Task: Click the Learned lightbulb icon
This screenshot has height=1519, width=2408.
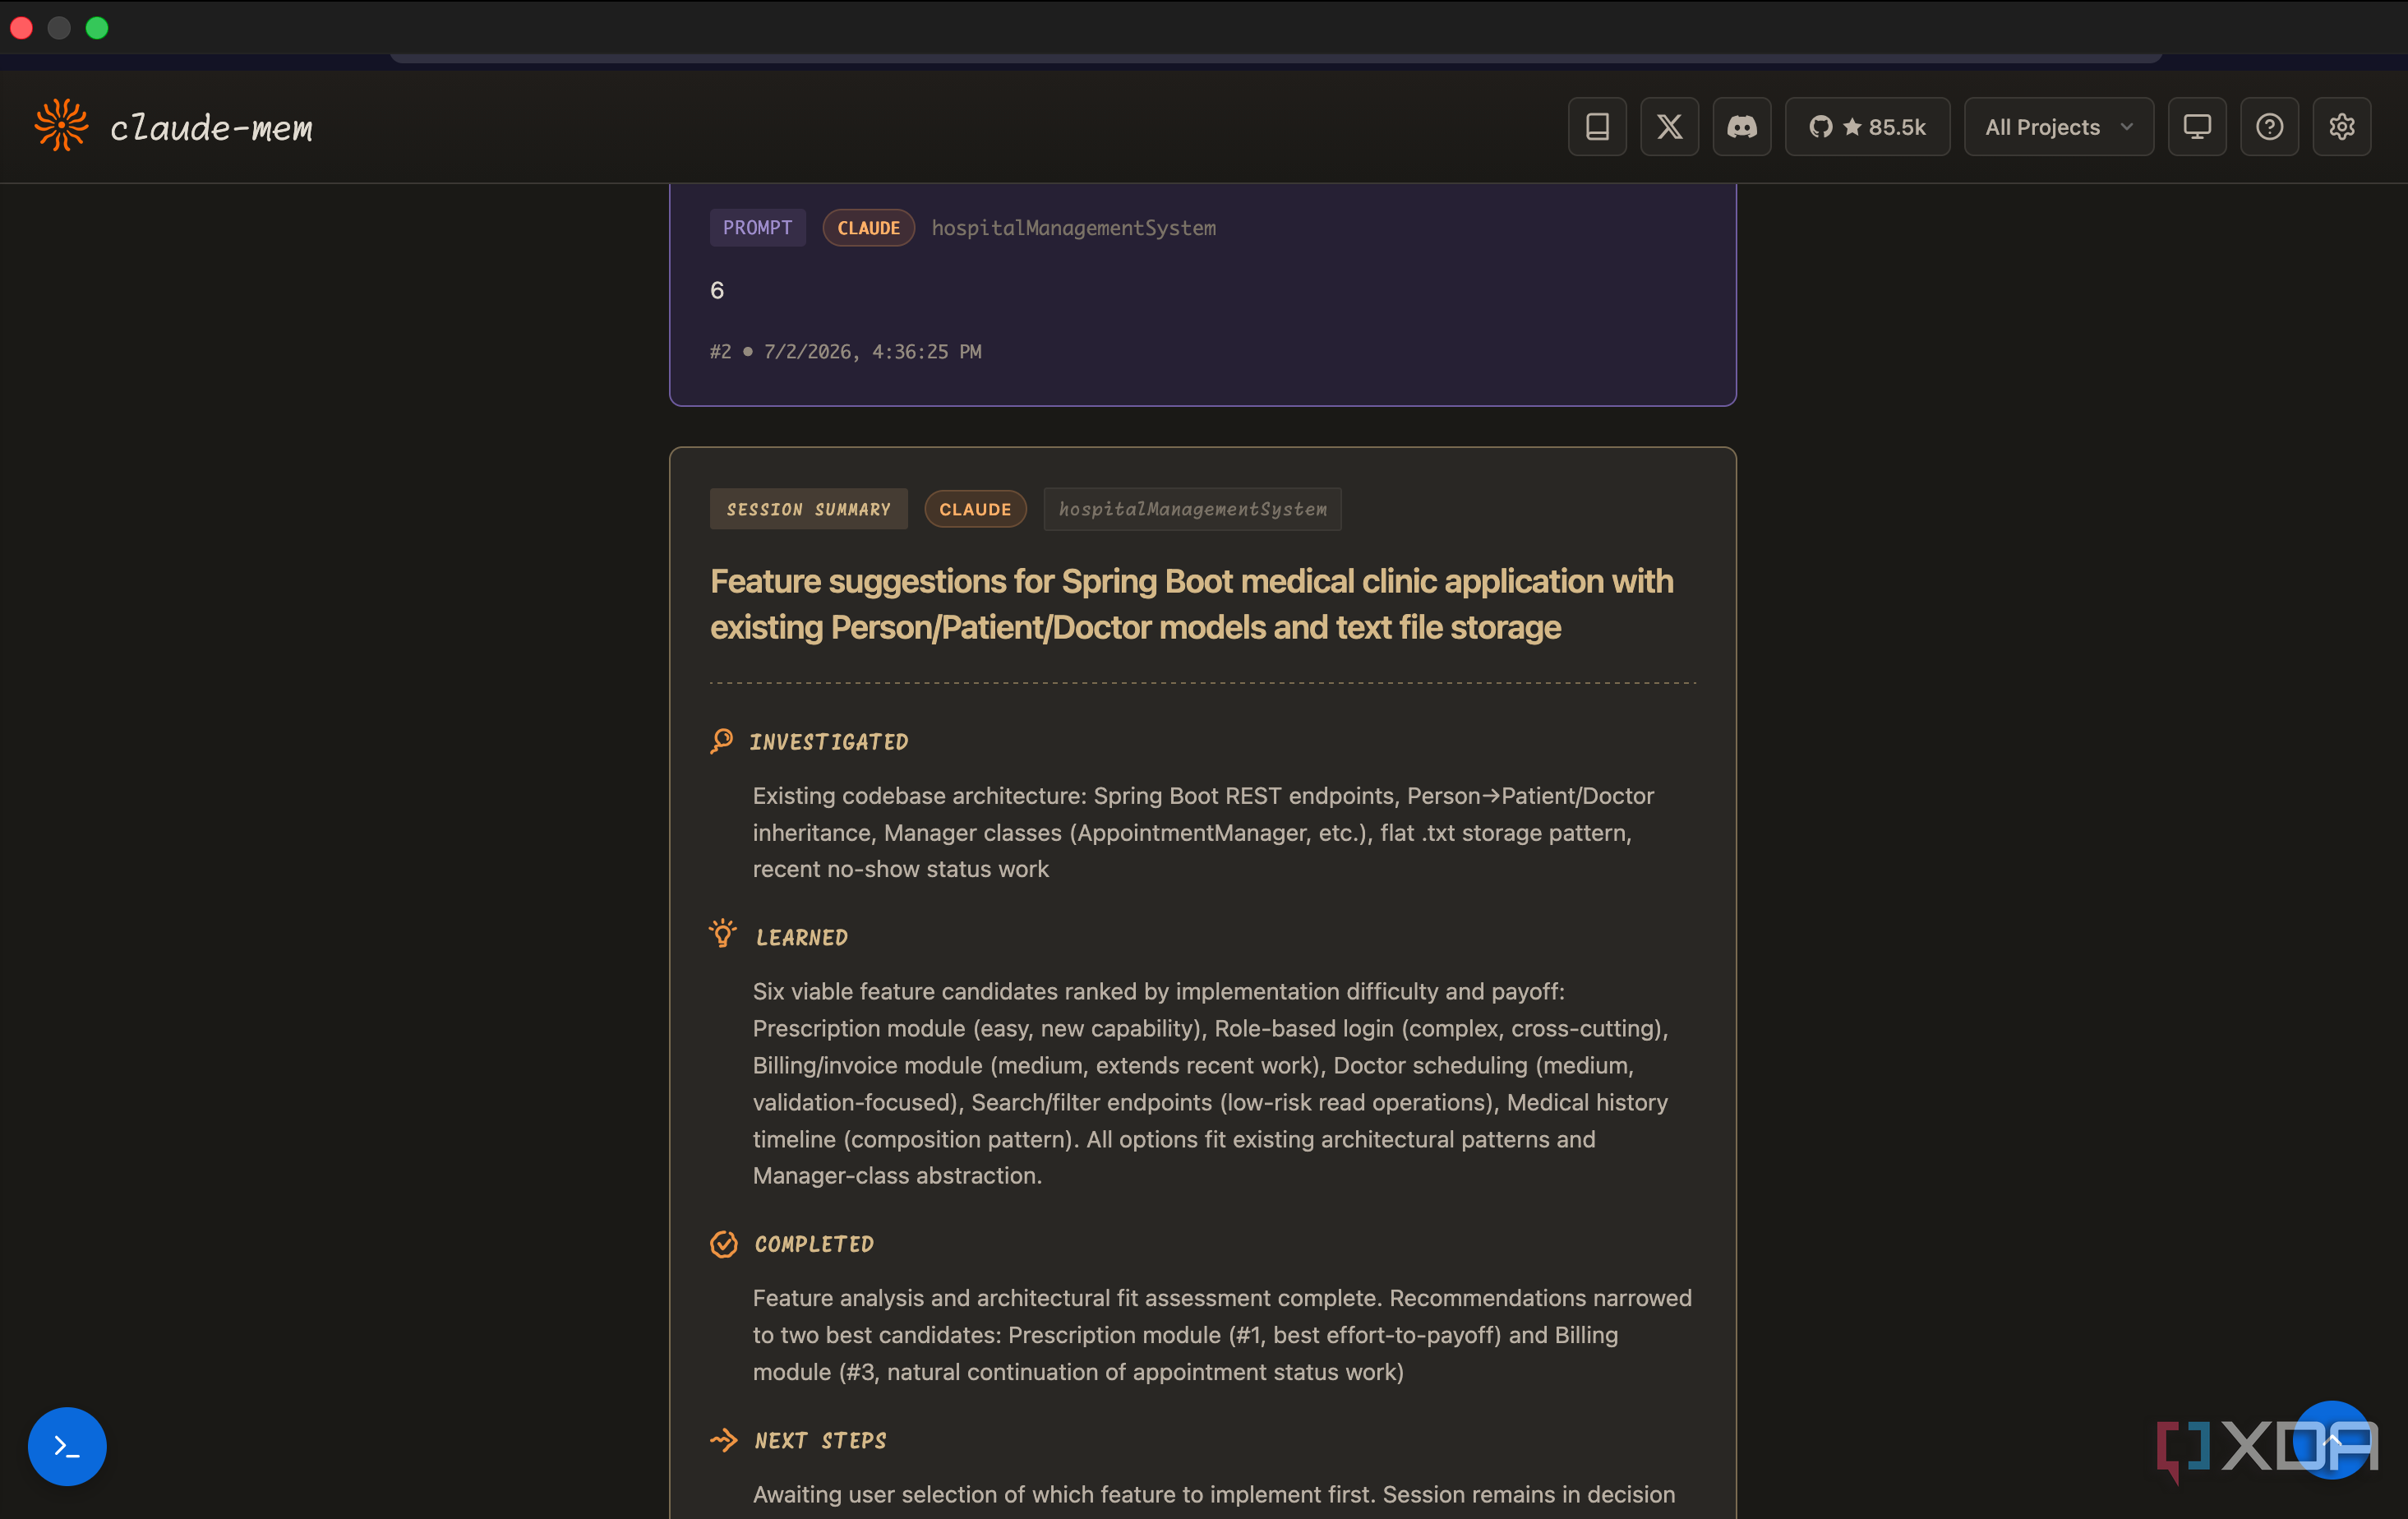Action: tap(722, 935)
